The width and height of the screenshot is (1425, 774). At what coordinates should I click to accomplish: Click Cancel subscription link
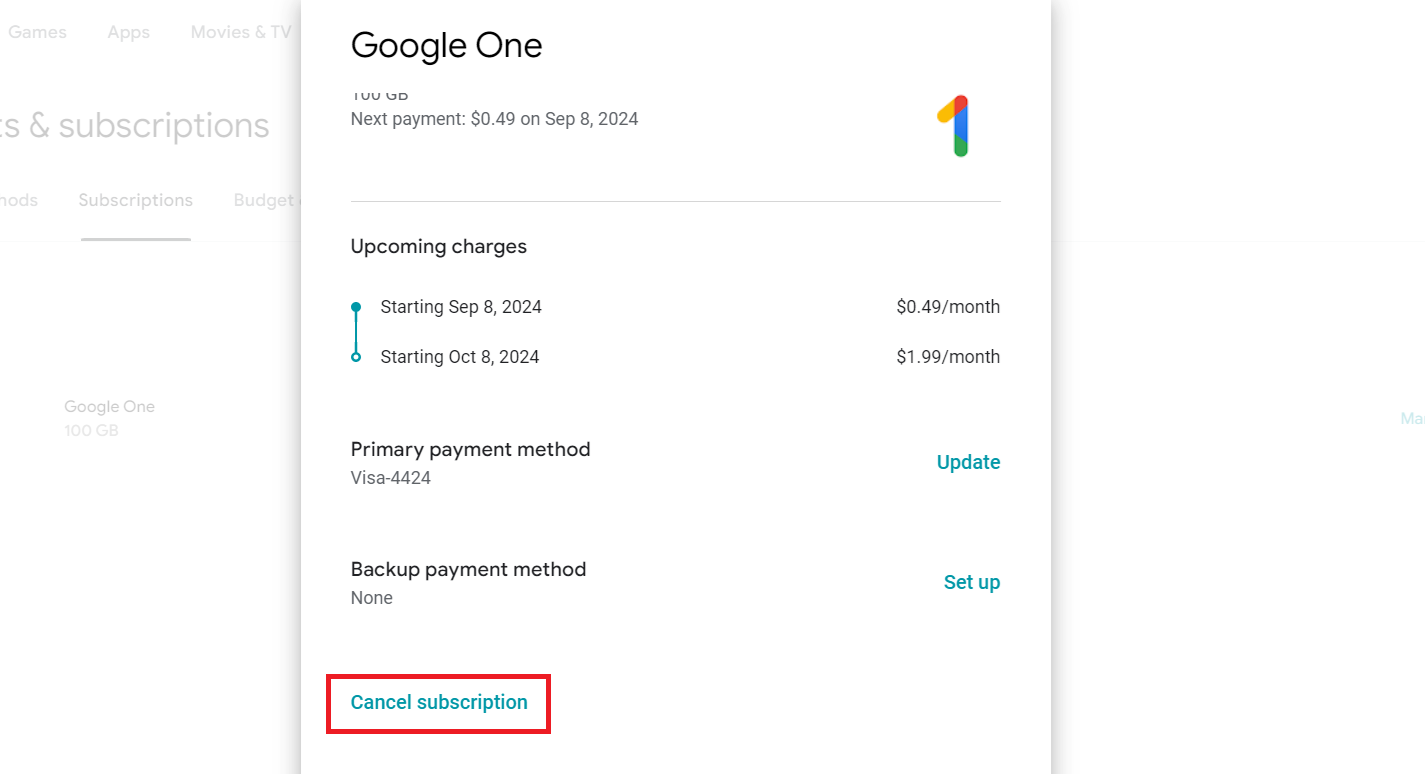click(439, 703)
